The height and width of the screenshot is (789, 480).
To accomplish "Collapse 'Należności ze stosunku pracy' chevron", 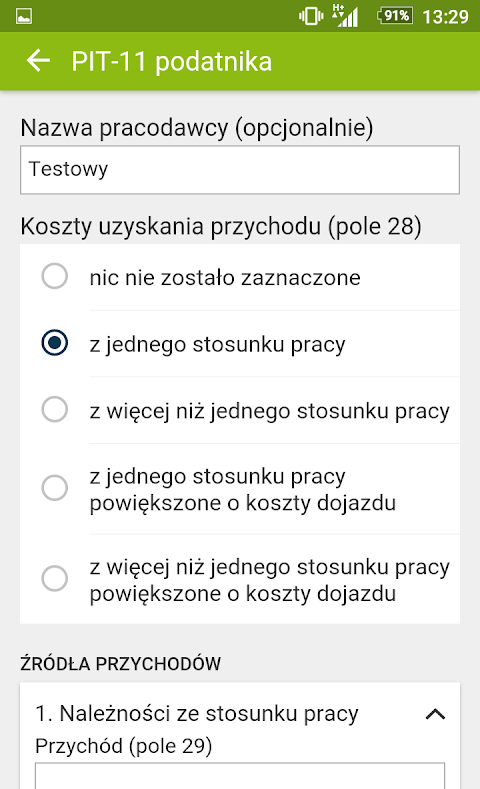I will pyautogui.click(x=435, y=714).
